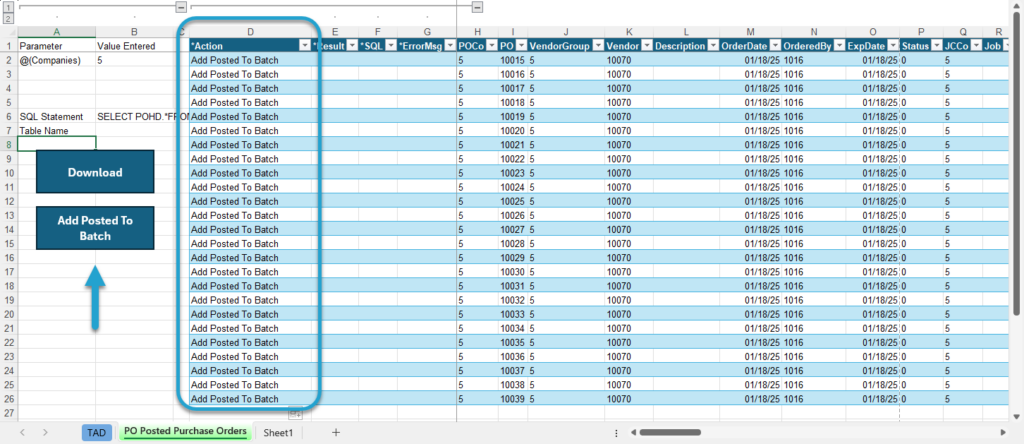Click the Add Posted To Batch button
1024x444 pixels.
(95, 228)
